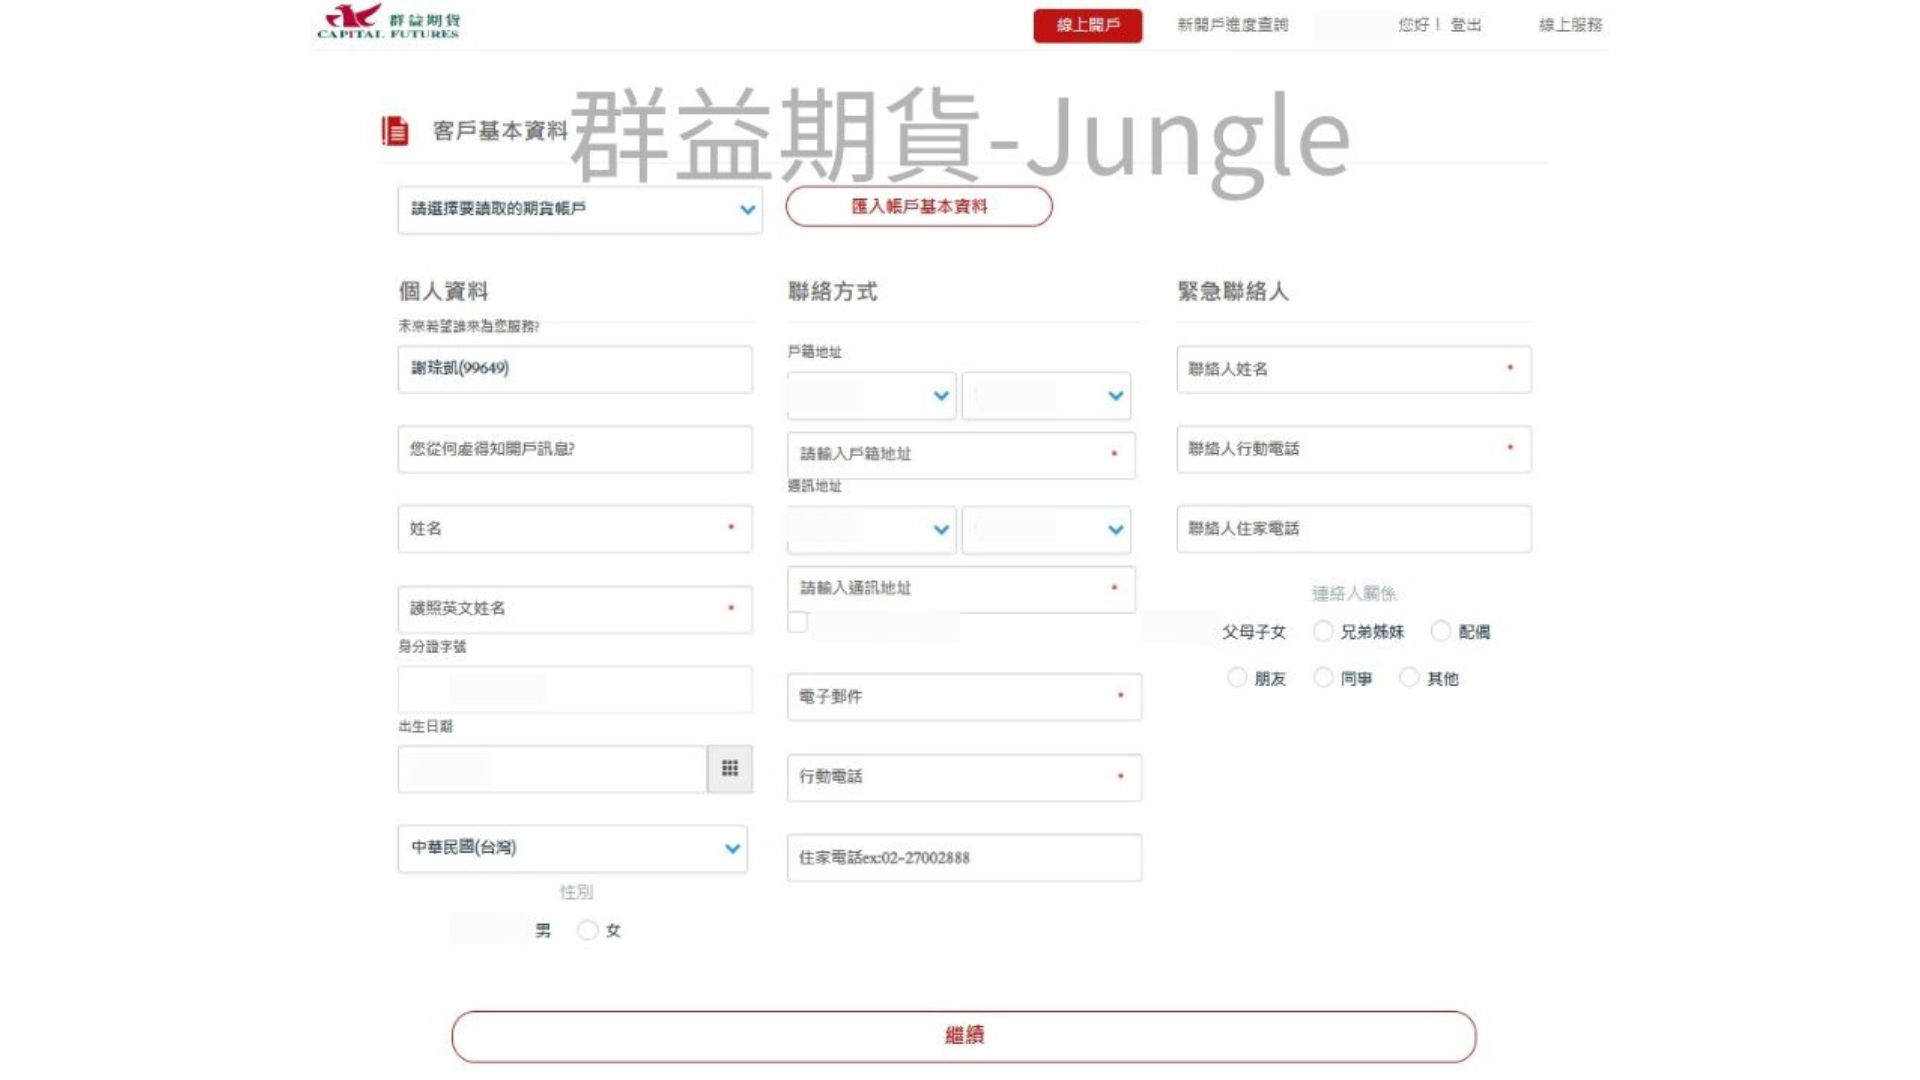Select 兄弟姊妹 as contact relationship
1920x1080 pixels.
click(x=1323, y=631)
